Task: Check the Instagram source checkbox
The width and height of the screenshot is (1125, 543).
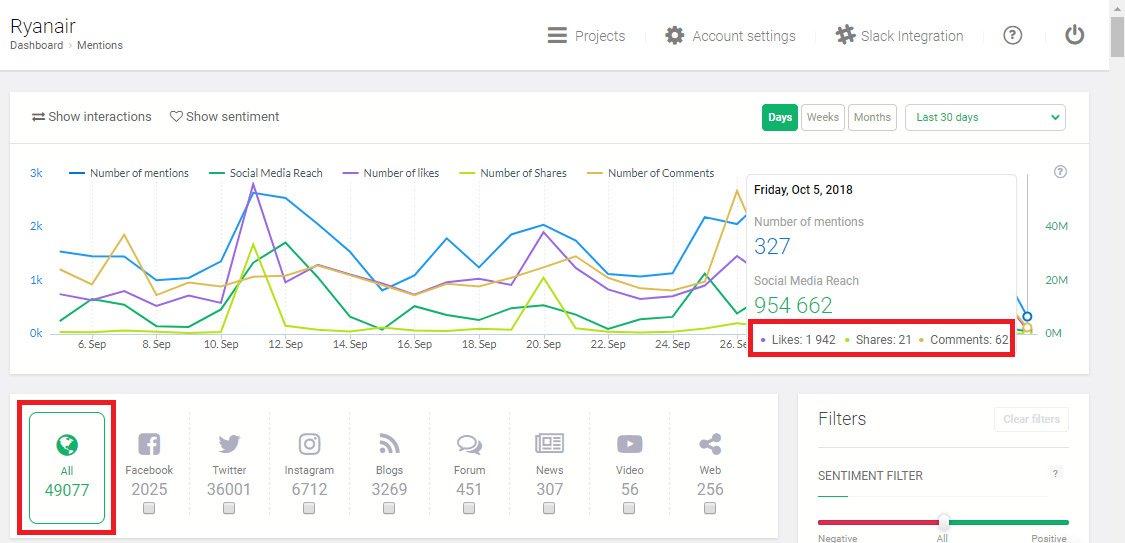Action: 309,508
